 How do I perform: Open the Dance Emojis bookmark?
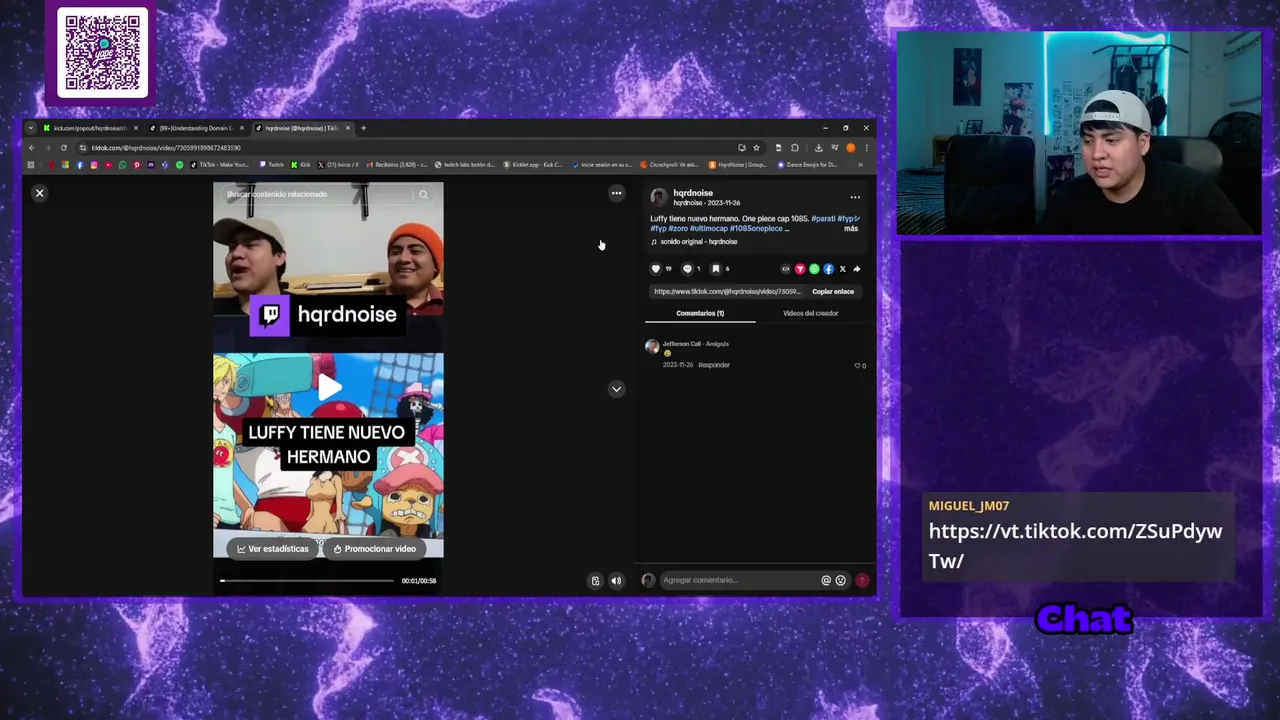click(806, 165)
